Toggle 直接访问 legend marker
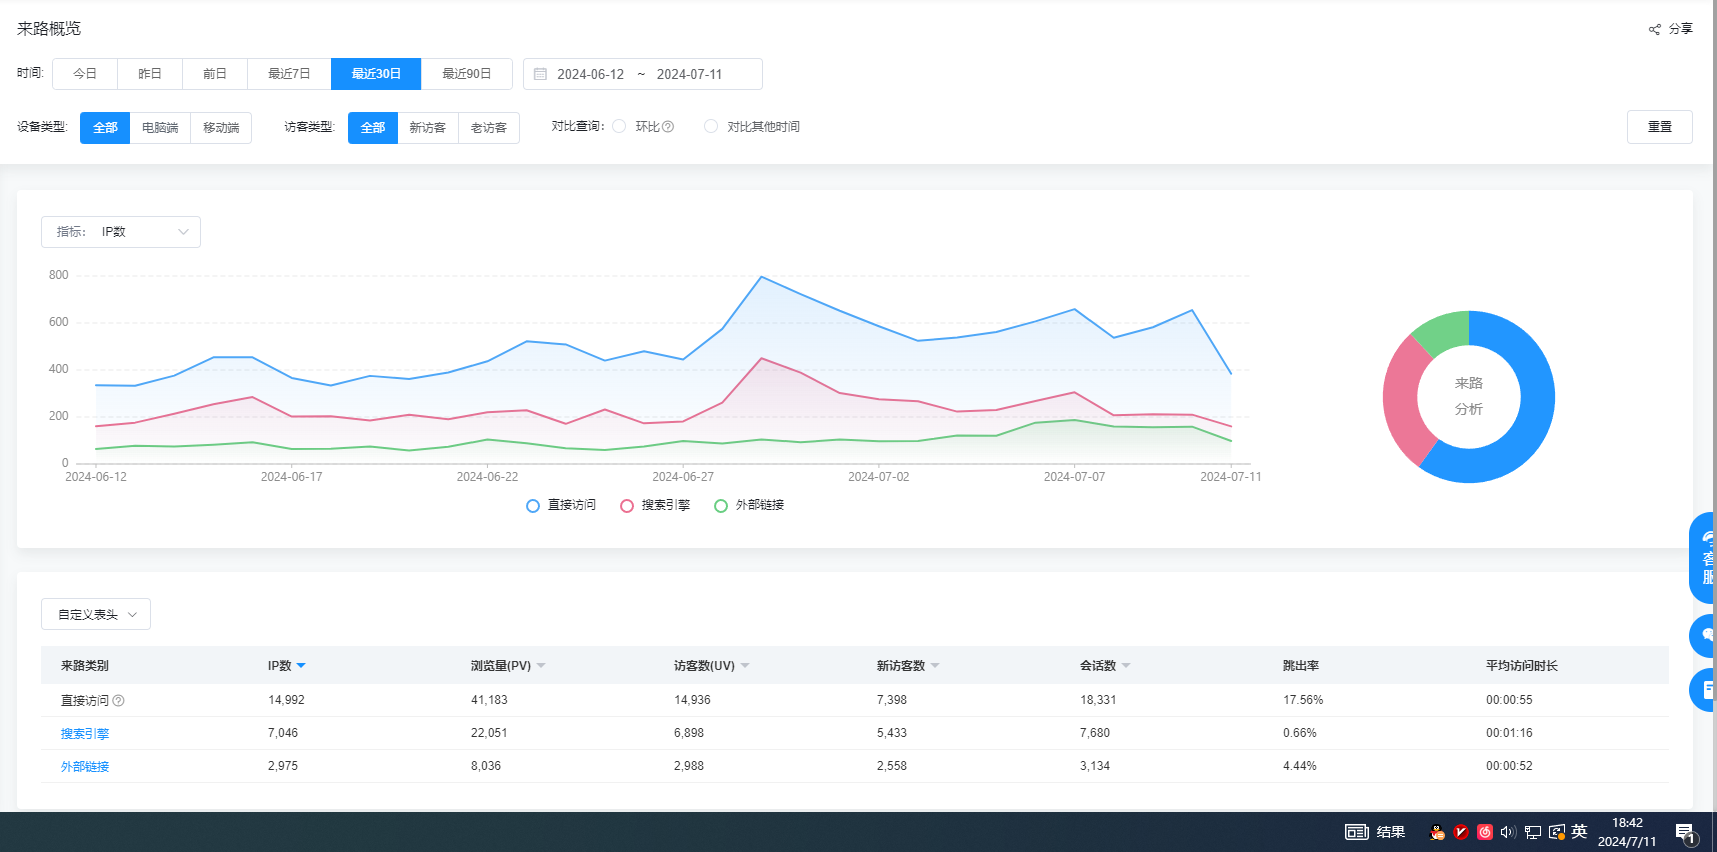The height and width of the screenshot is (852, 1717). [533, 506]
